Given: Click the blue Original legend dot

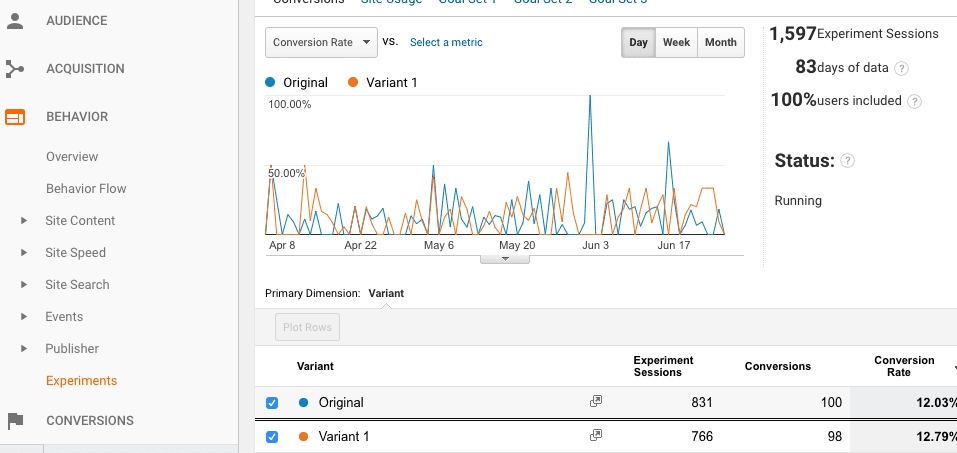Looking at the screenshot, I should (x=270, y=82).
